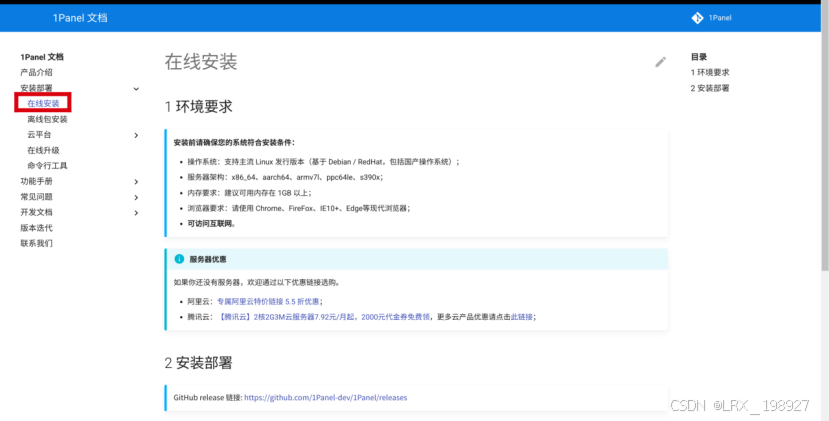Click the 2 安装部署 section heading
829x421 pixels.
199,363
